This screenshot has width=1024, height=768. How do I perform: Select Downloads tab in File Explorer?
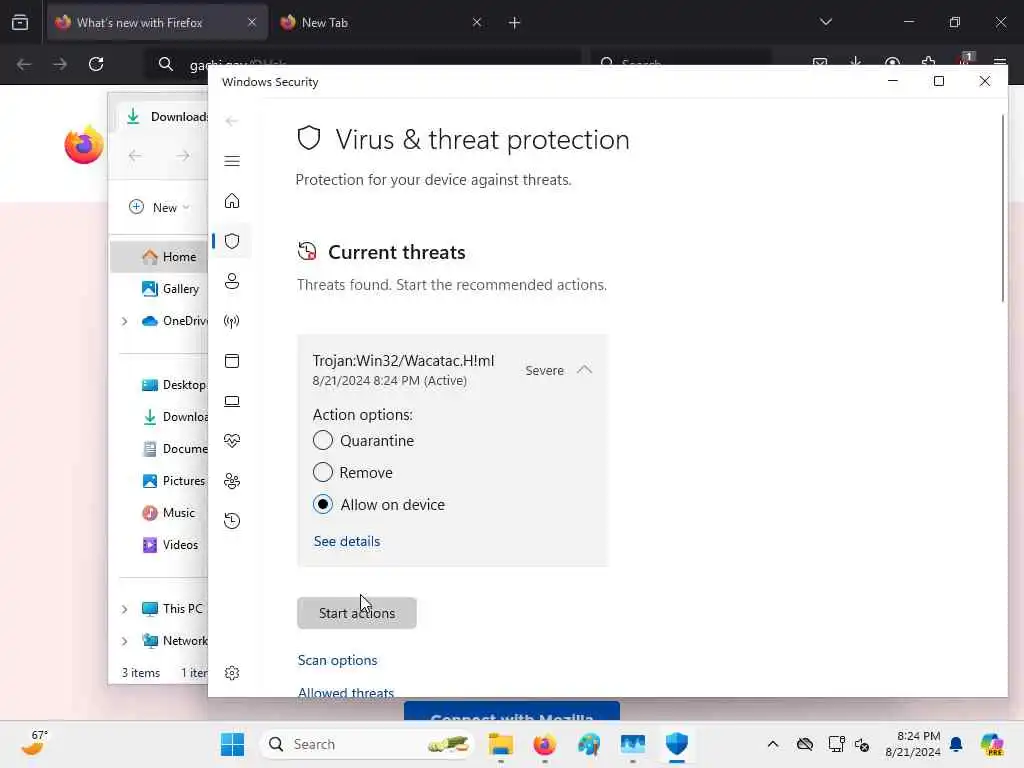[163, 116]
